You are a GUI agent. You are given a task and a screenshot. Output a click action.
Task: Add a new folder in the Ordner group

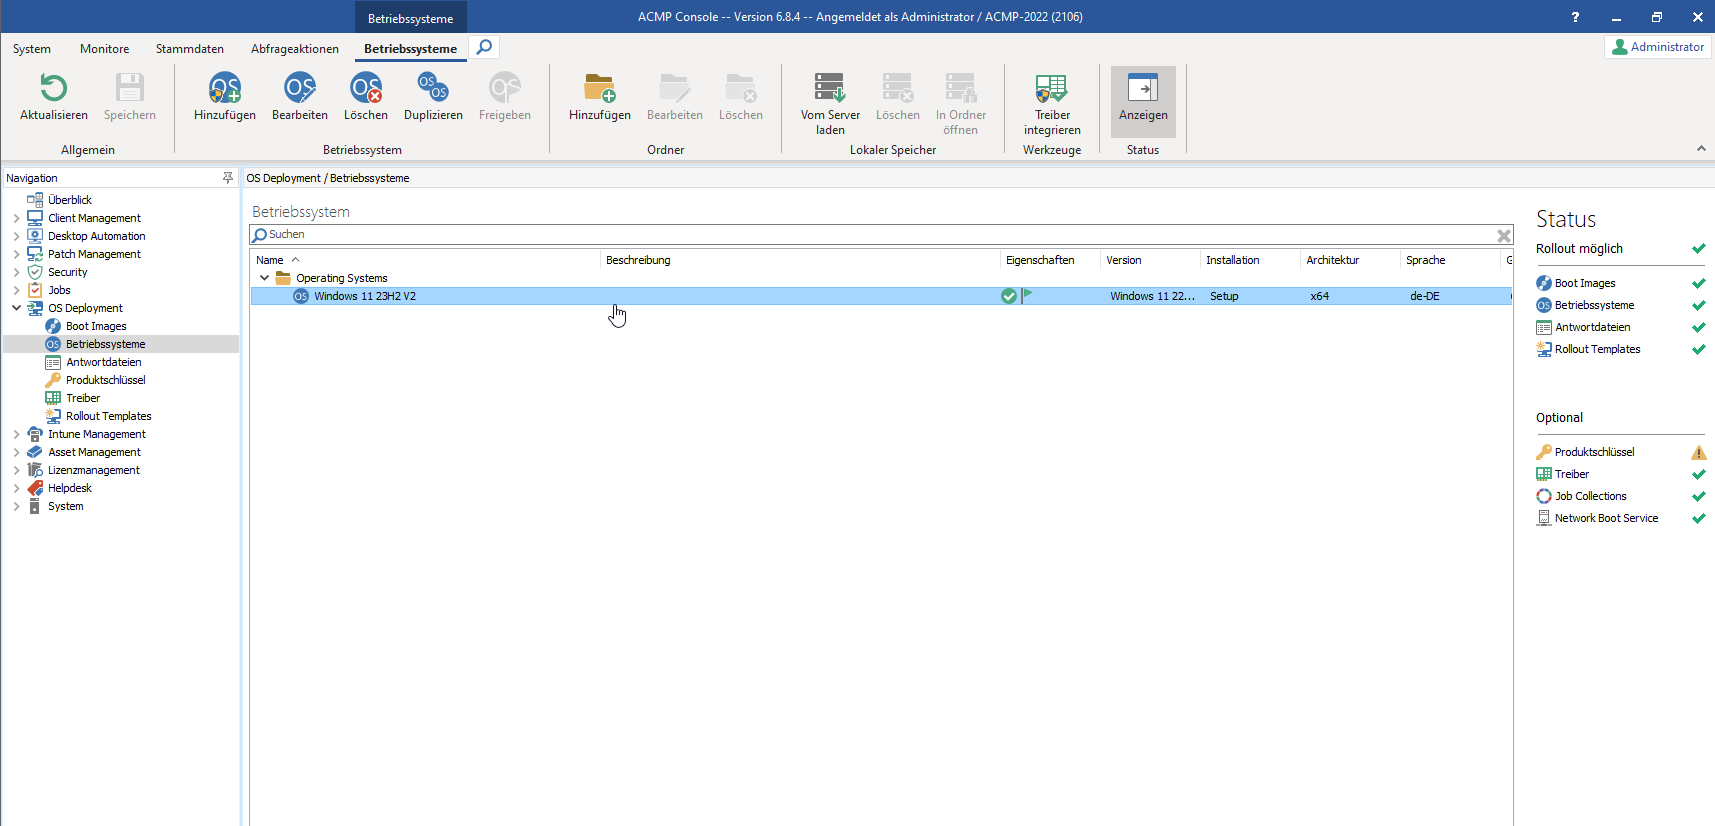click(599, 90)
